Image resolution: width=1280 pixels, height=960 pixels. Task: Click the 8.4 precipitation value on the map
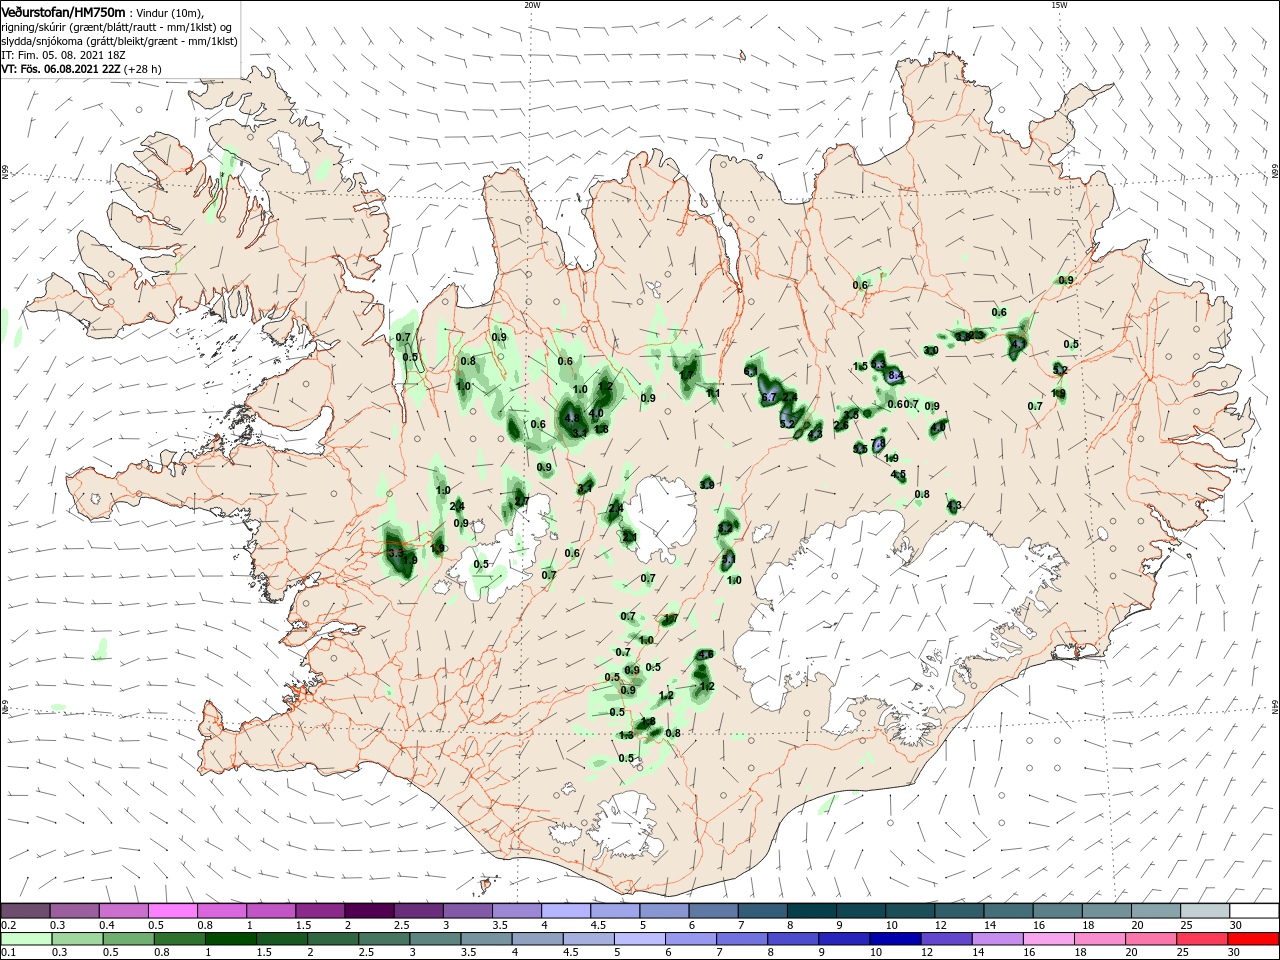(895, 376)
